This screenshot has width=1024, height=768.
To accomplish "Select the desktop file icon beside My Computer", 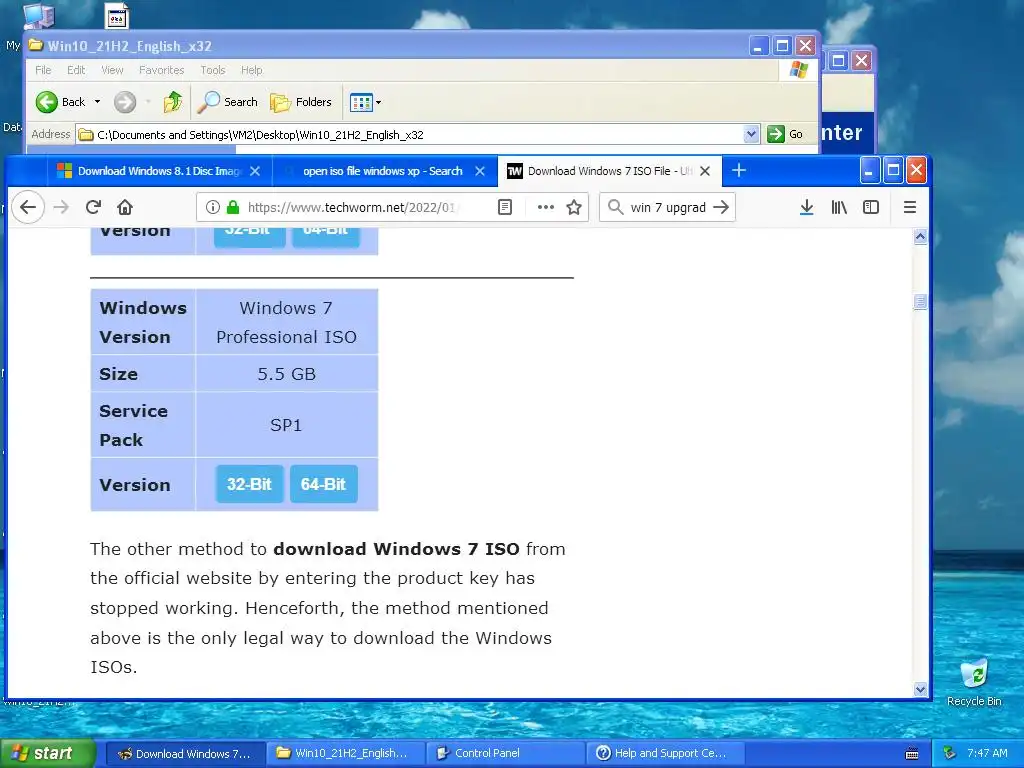I will pos(117,17).
